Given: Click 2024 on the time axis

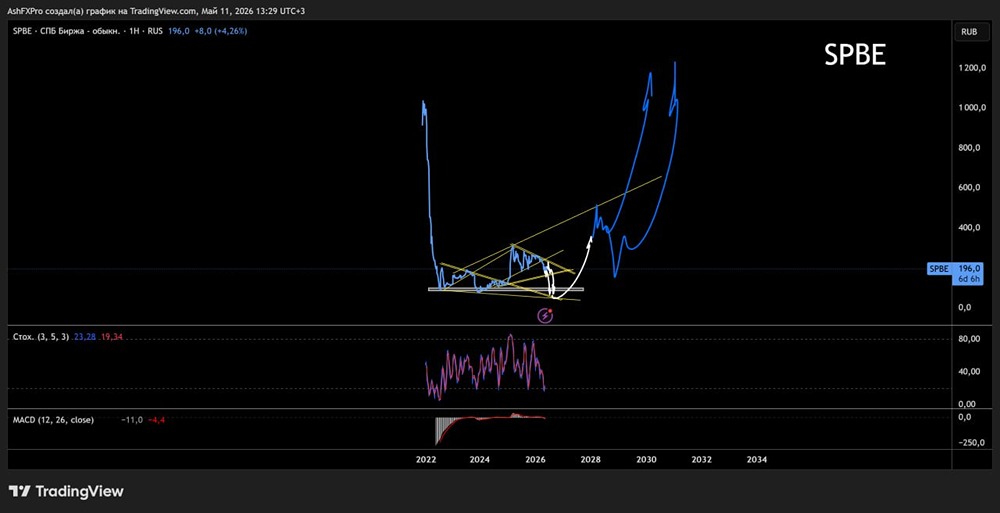Looking at the screenshot, I should (x=480, y=459).
